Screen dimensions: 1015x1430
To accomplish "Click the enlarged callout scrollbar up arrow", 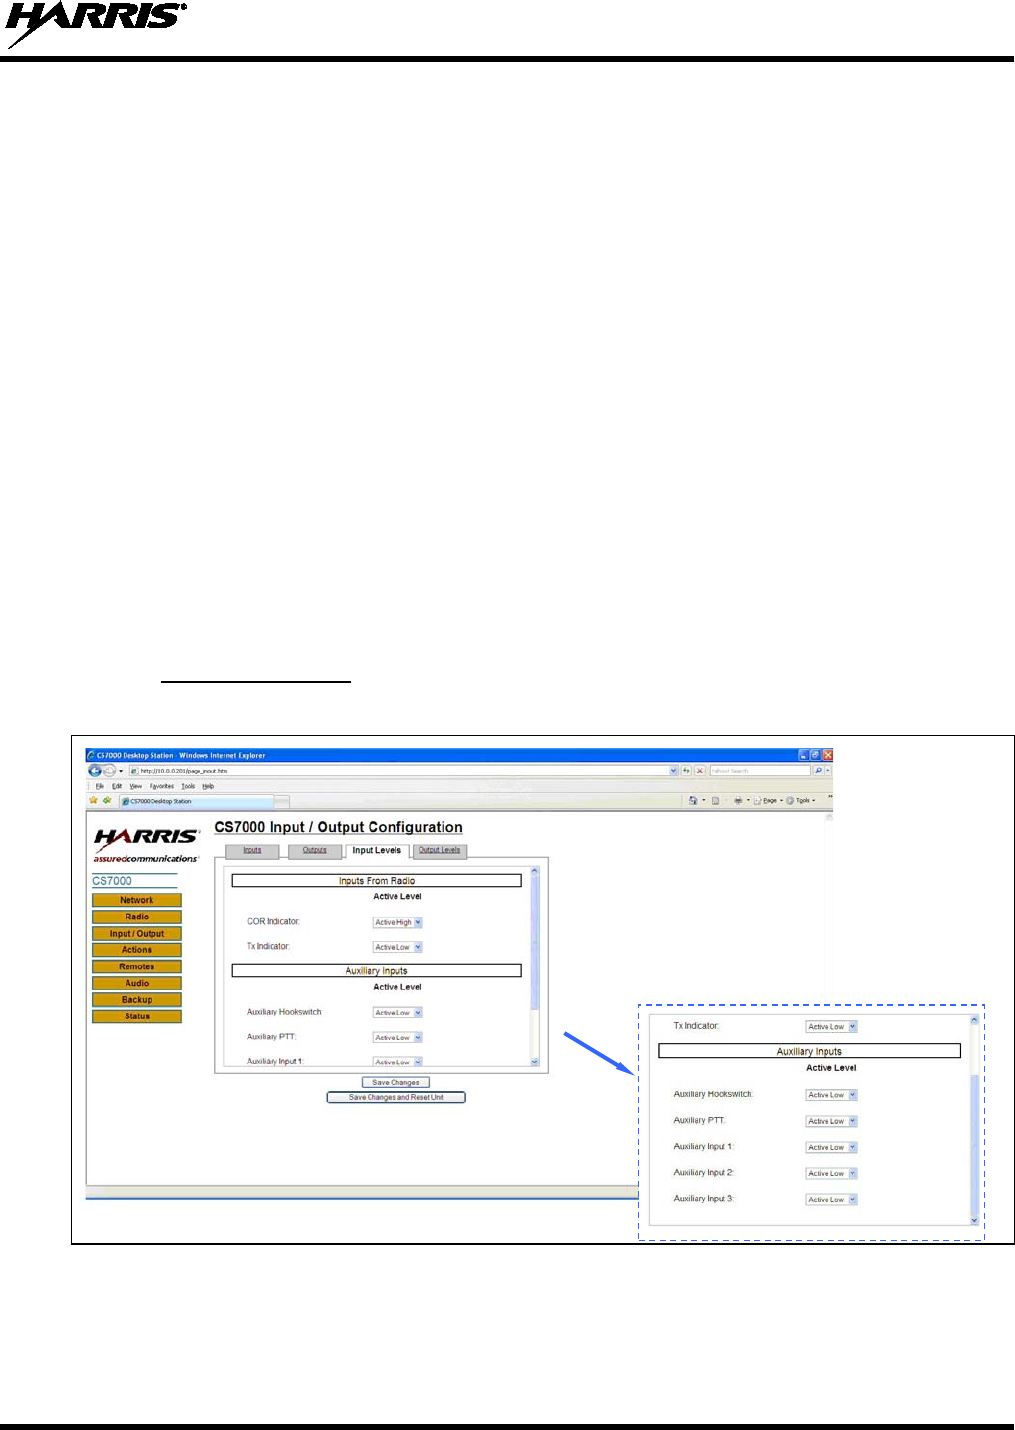I will click(x=974, y=1021).
